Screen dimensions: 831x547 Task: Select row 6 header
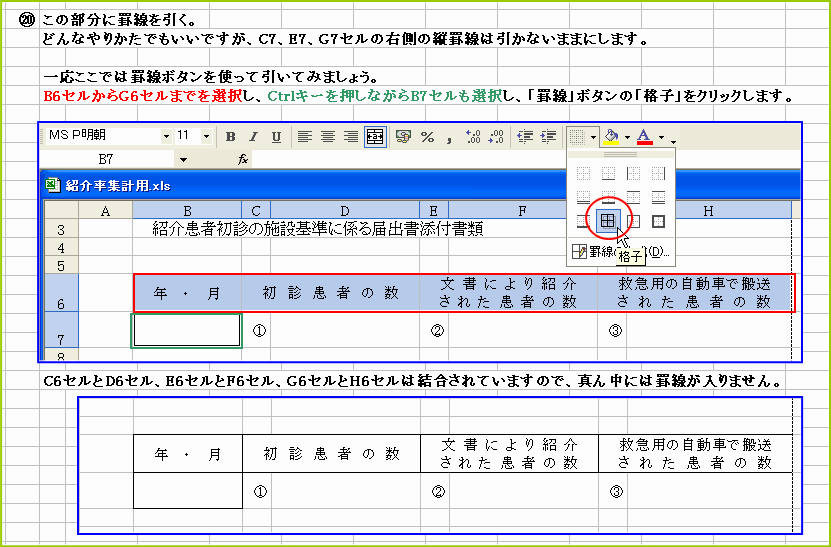(x=61, y=293)
